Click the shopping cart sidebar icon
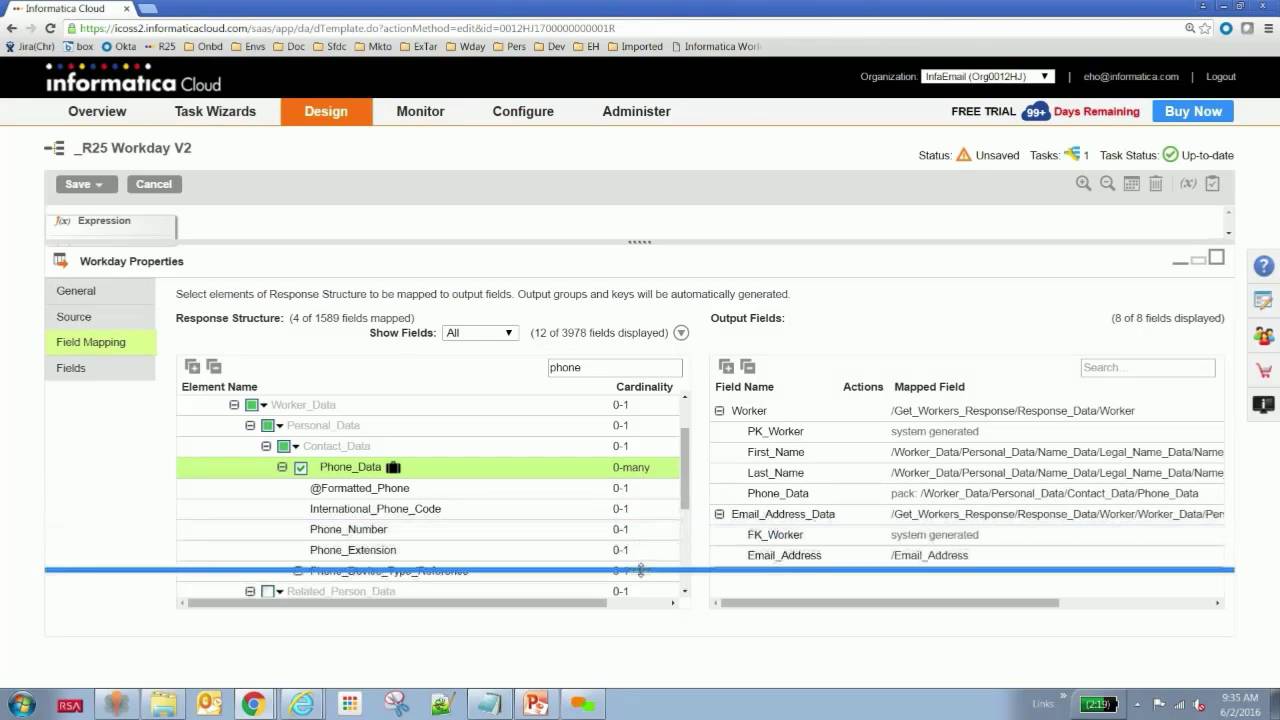The width and height of the screenshot is (1280, 720). [x=1264, y=370]
